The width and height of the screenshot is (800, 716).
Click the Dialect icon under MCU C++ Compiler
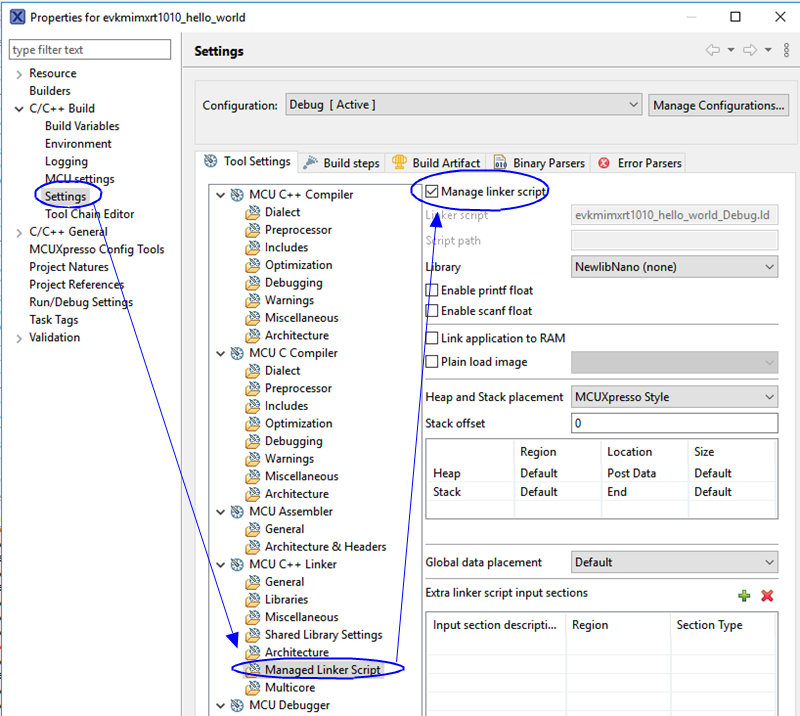point(253,212)
